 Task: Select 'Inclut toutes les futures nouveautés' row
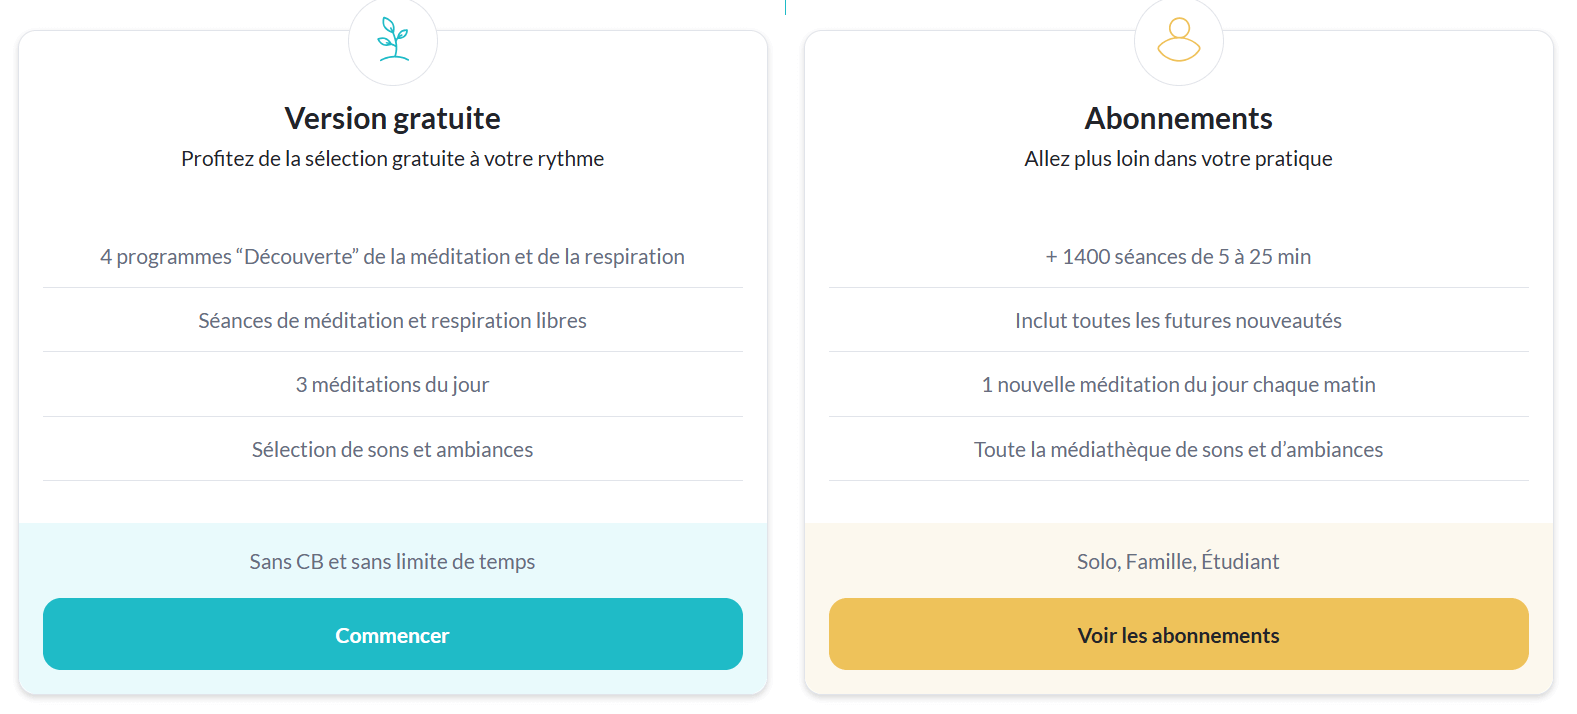1178,320
